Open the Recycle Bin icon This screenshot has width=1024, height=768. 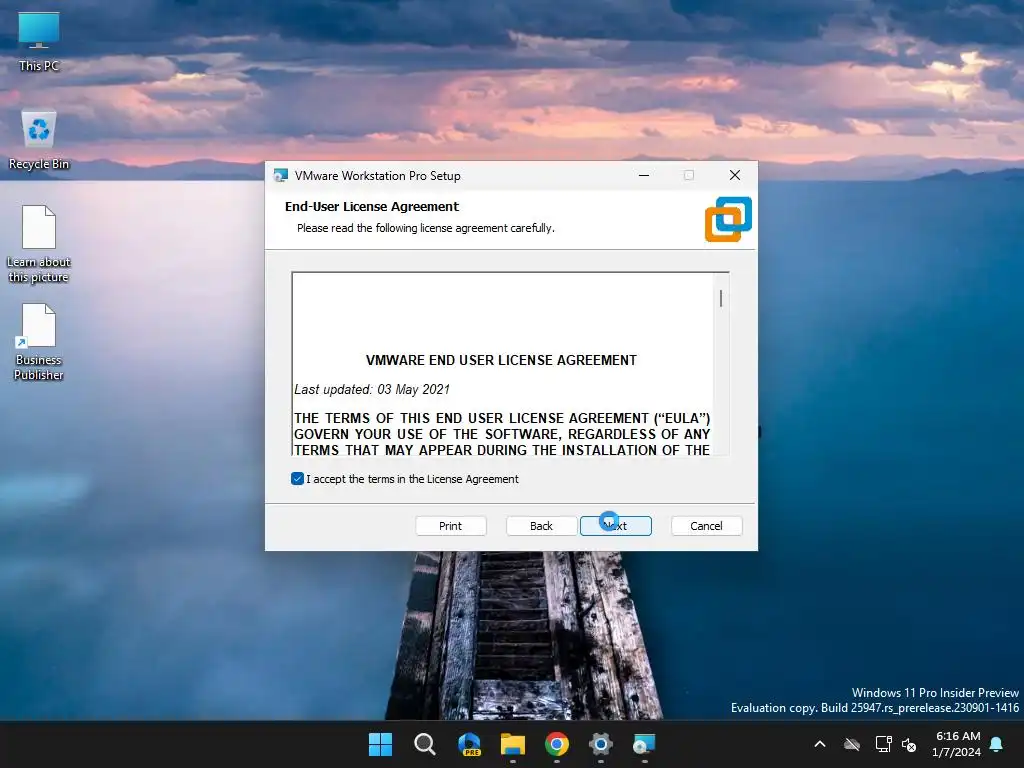(x=39, y=139)
